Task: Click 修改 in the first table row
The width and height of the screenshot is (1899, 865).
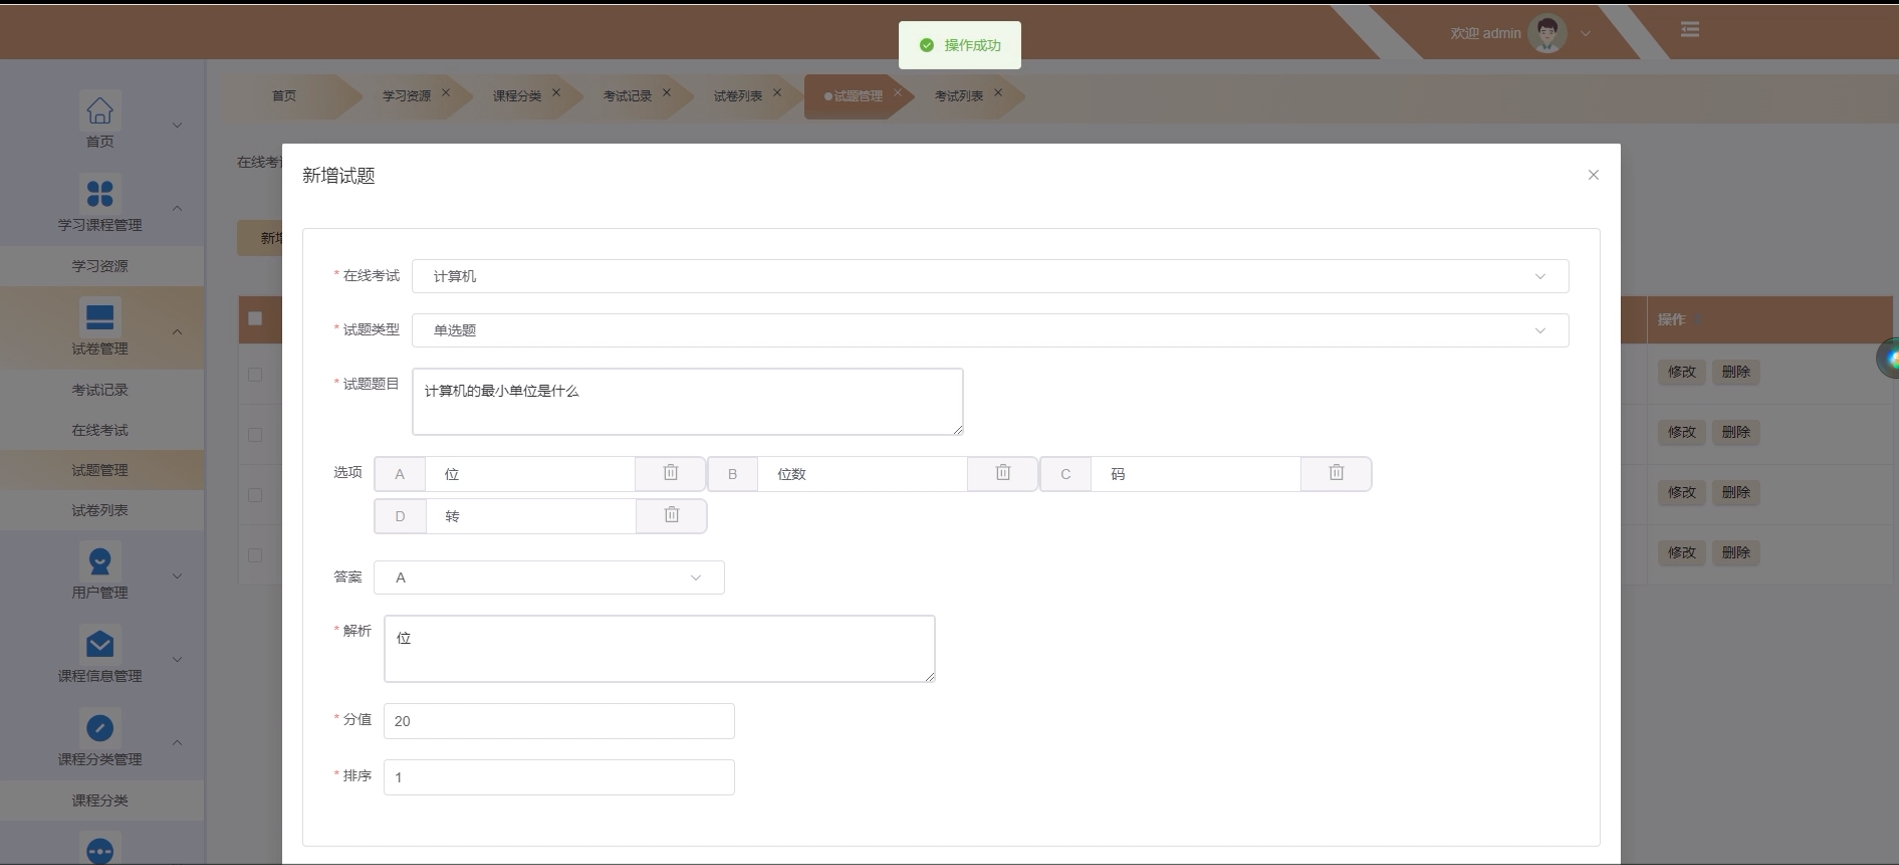Action: click(x=1682, y=372)
